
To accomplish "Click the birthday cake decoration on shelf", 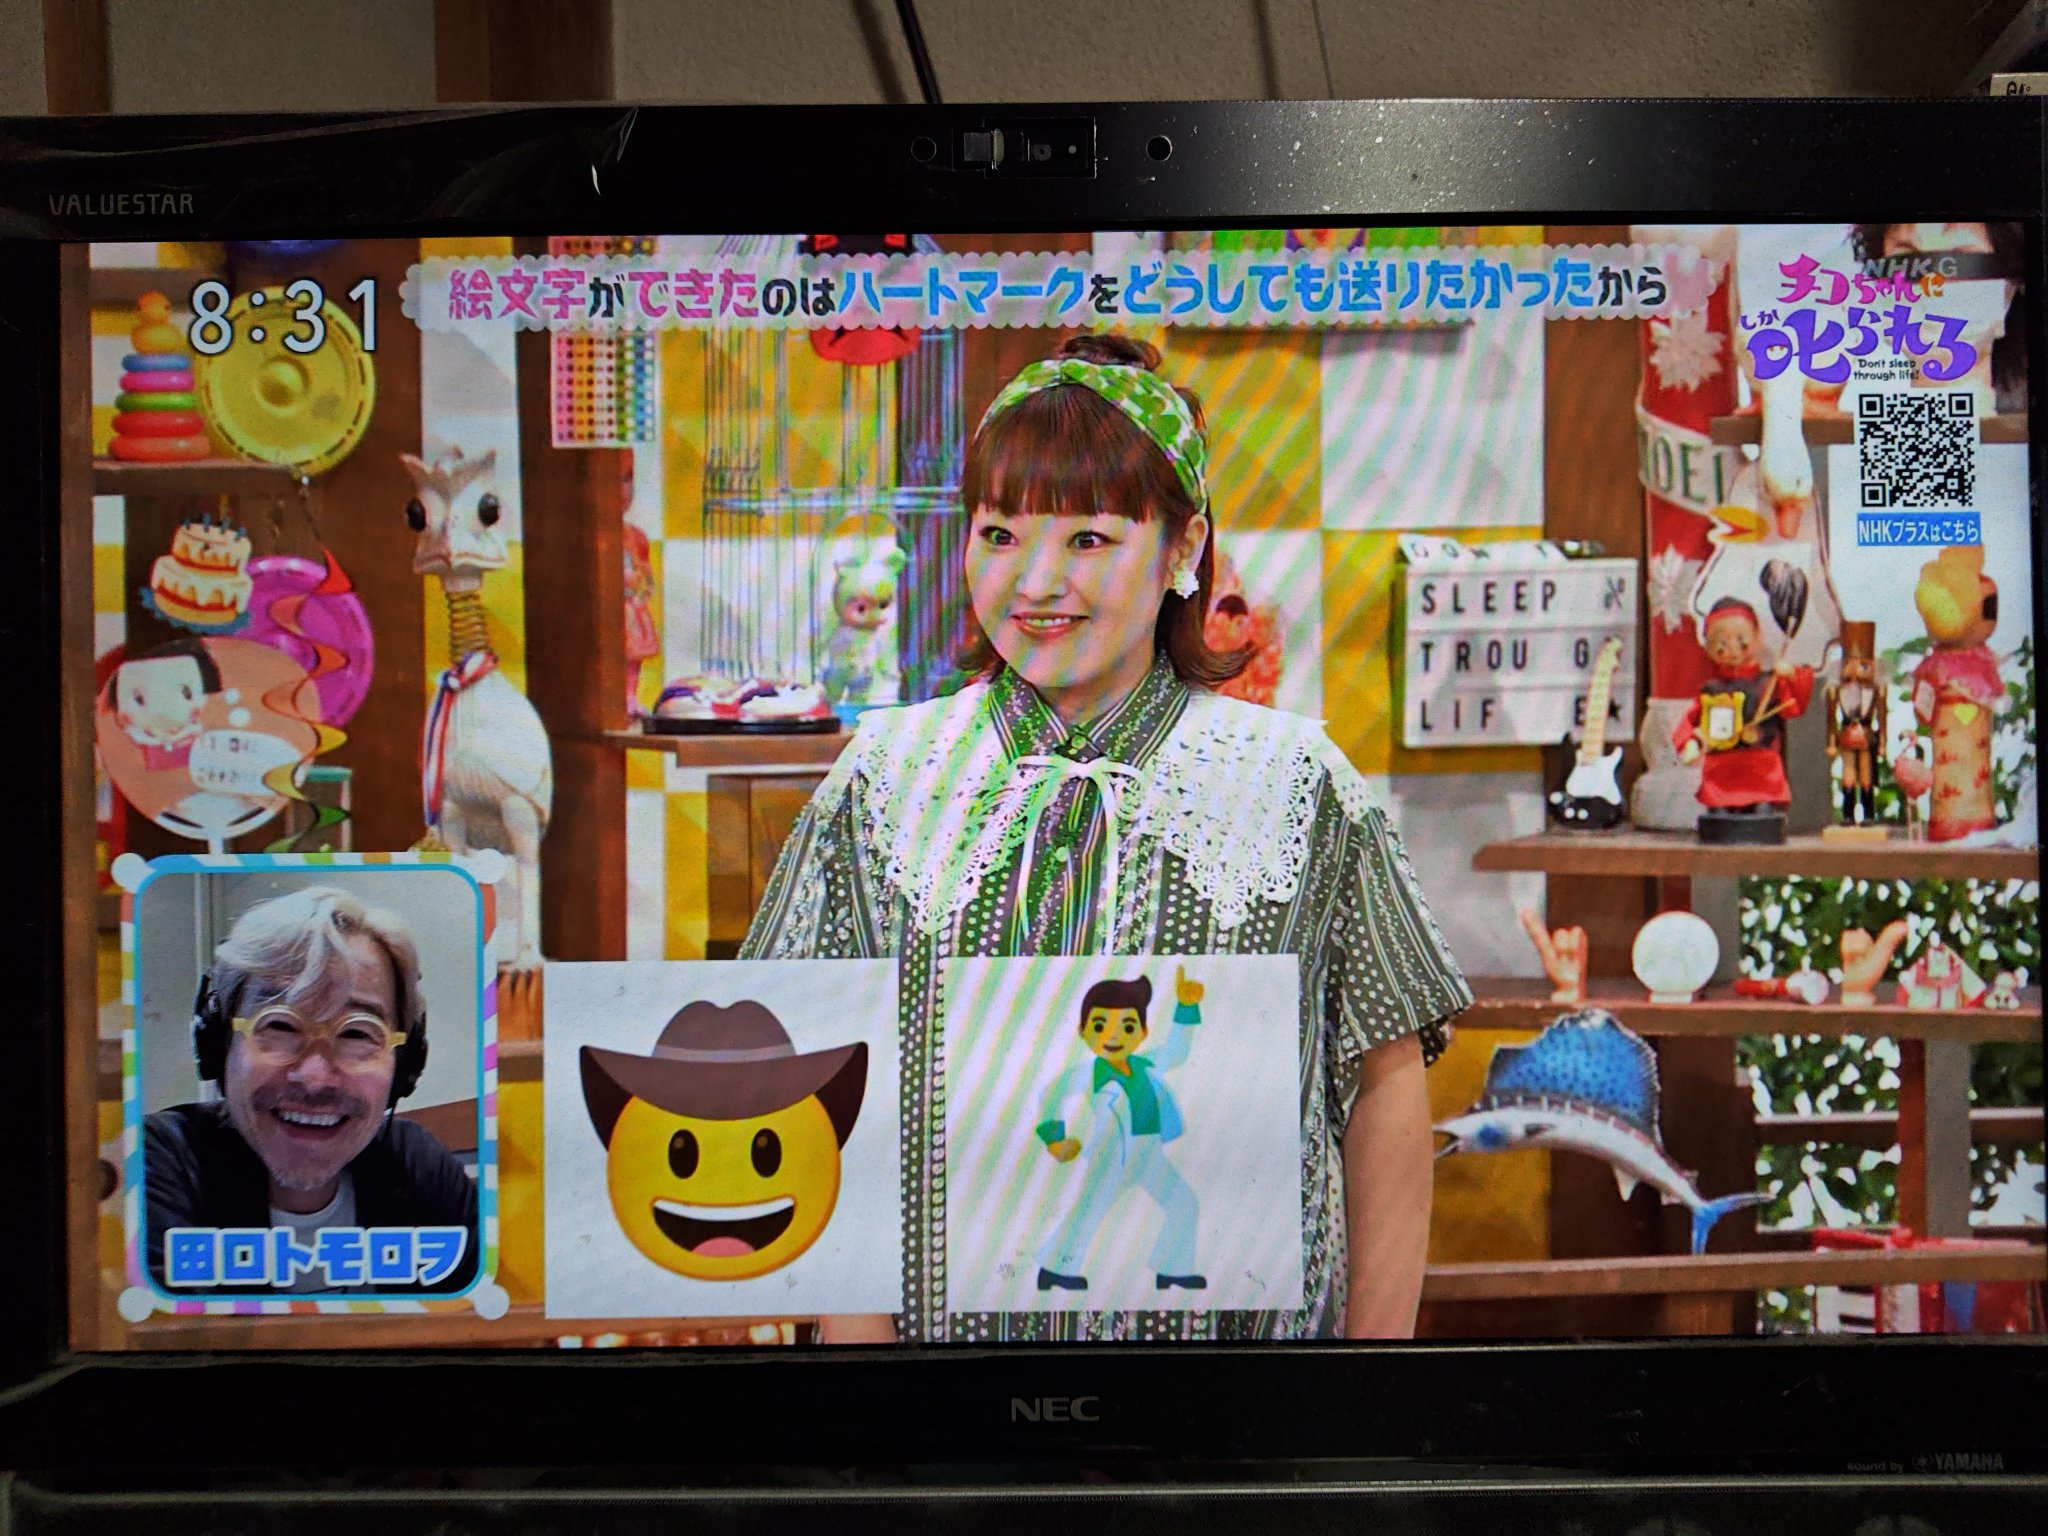I will click(199, 571).
